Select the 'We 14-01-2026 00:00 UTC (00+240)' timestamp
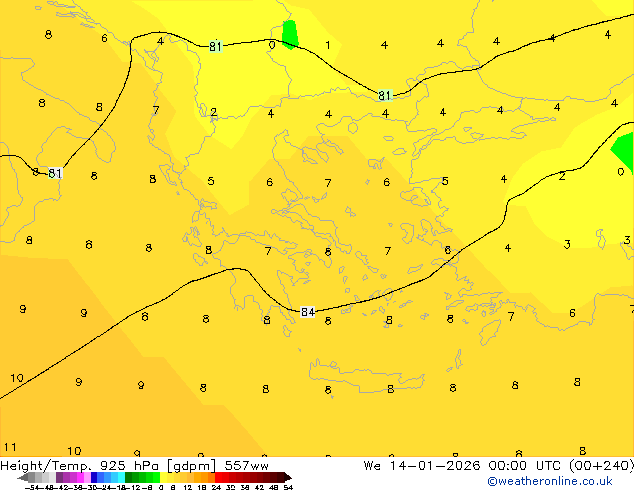This screenshot has width=634, height=490. click(x=499, y=465)
